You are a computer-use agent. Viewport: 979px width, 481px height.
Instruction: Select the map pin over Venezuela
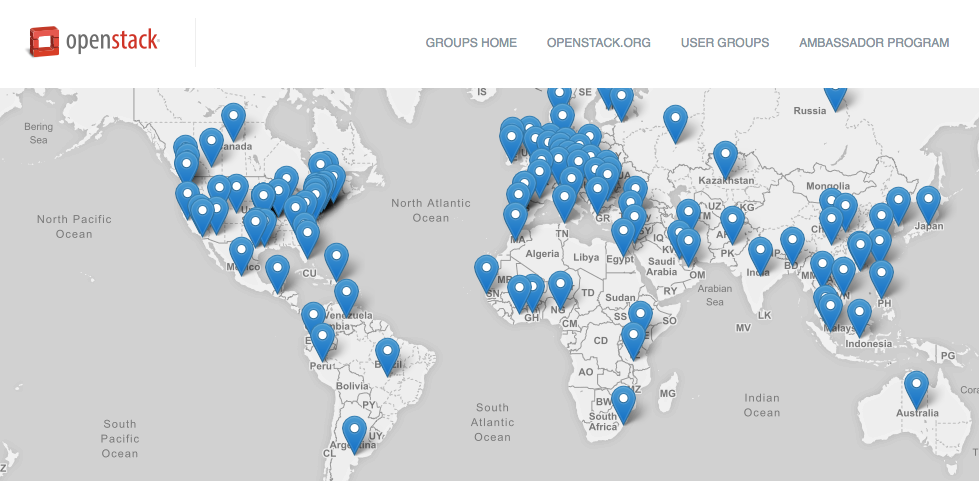pos(347,296)
